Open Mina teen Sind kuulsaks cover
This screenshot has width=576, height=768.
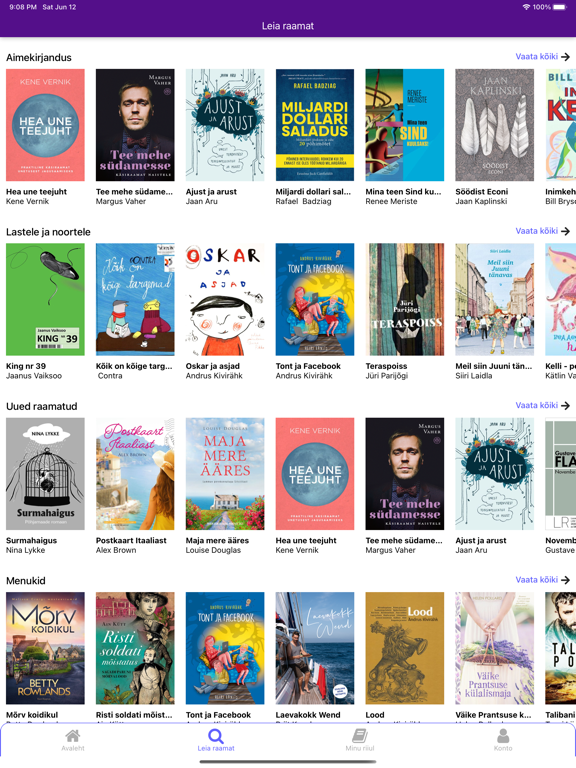pyautogui.click(x=405, y=125)
